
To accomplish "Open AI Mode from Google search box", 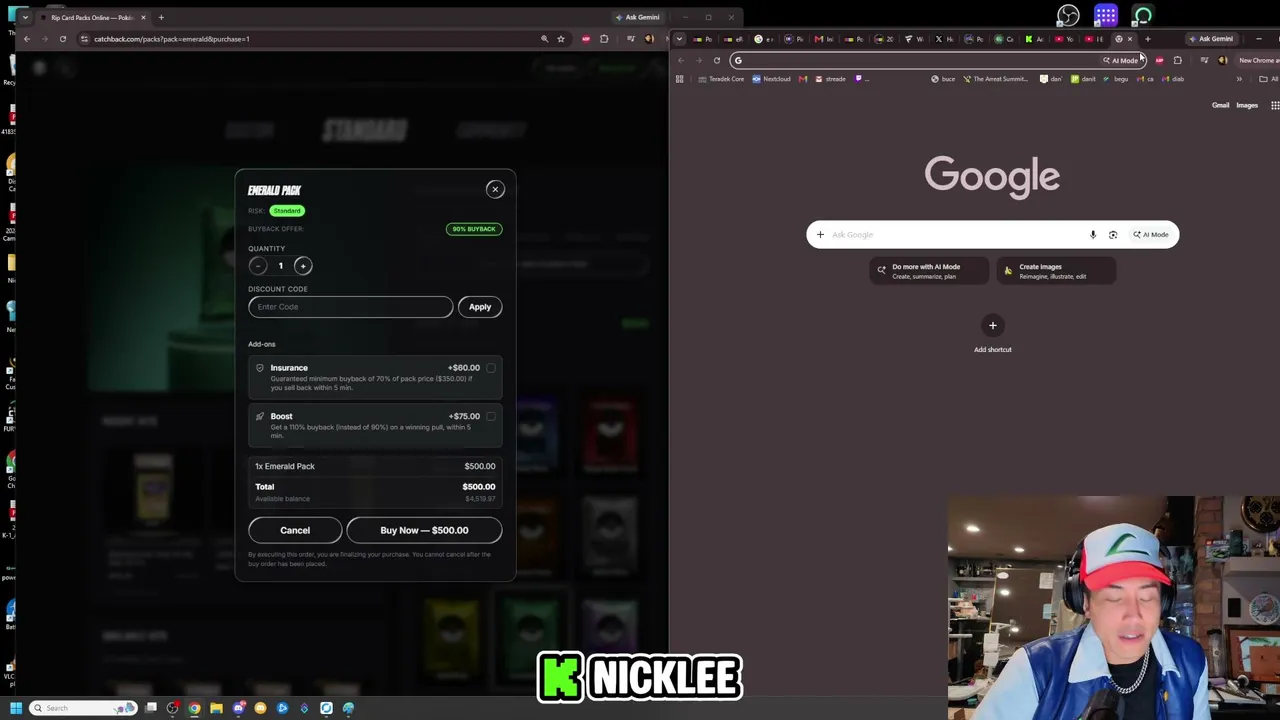I will (x=1151, y=235).
